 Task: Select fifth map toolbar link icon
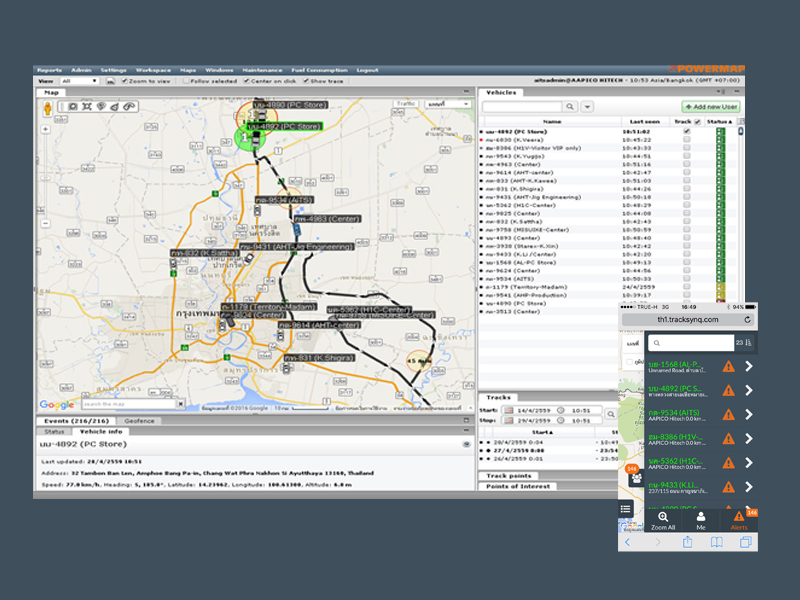[129, 107]
